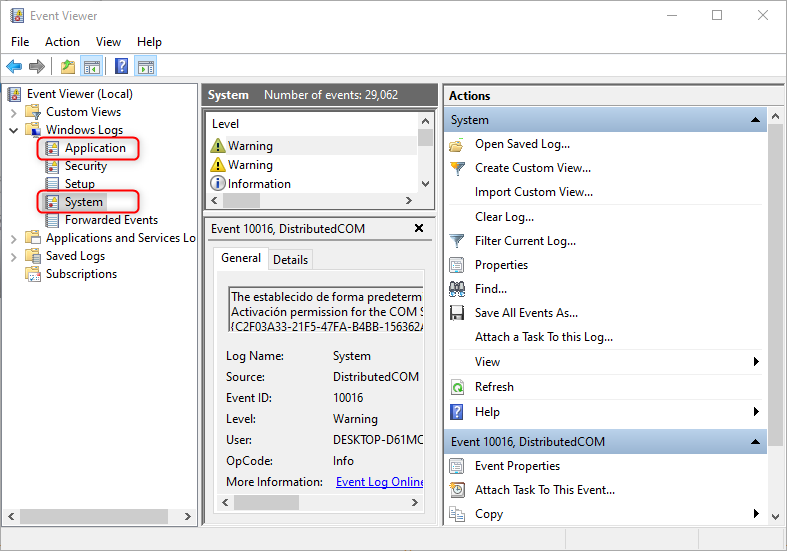Click the Open Saved Log folder icon
Viewport: 787px width, 551px height.
[x=457, y=144]
